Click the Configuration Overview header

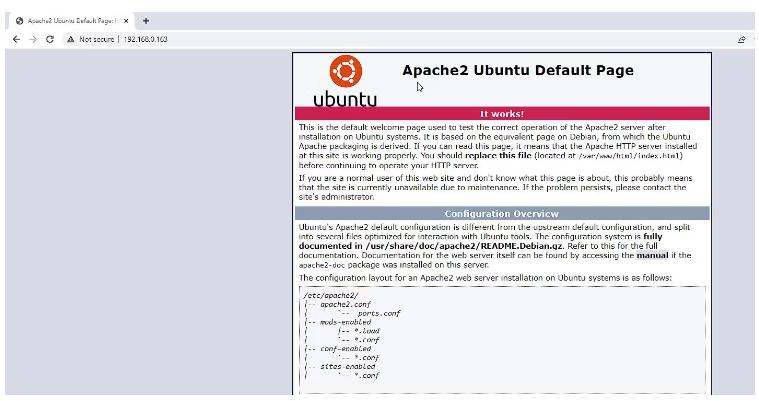click(502, 214)
